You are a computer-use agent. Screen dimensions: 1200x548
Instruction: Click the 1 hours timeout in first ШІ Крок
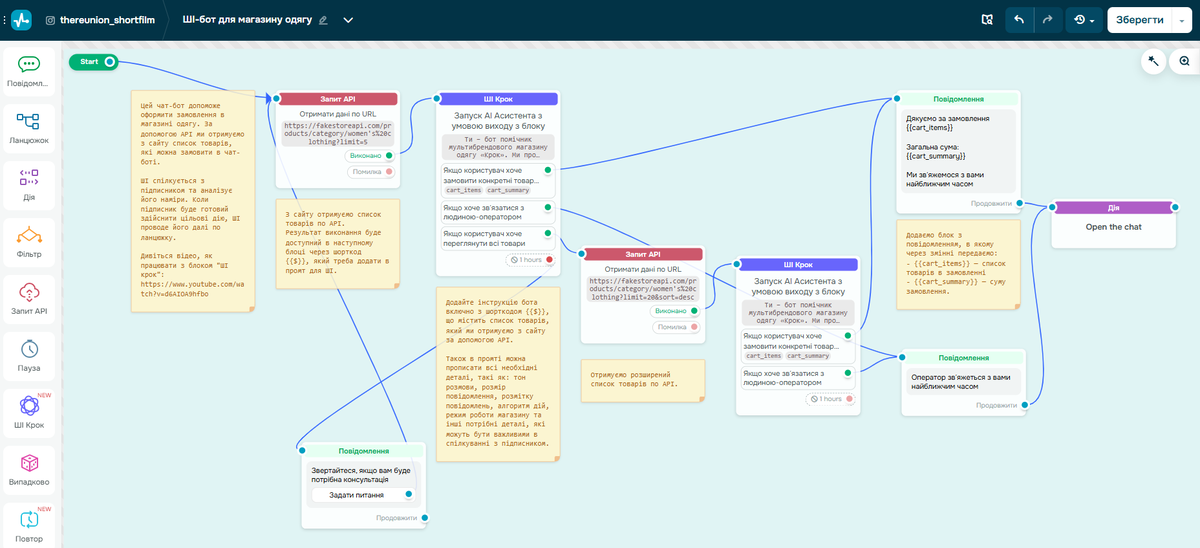[530, 260]
